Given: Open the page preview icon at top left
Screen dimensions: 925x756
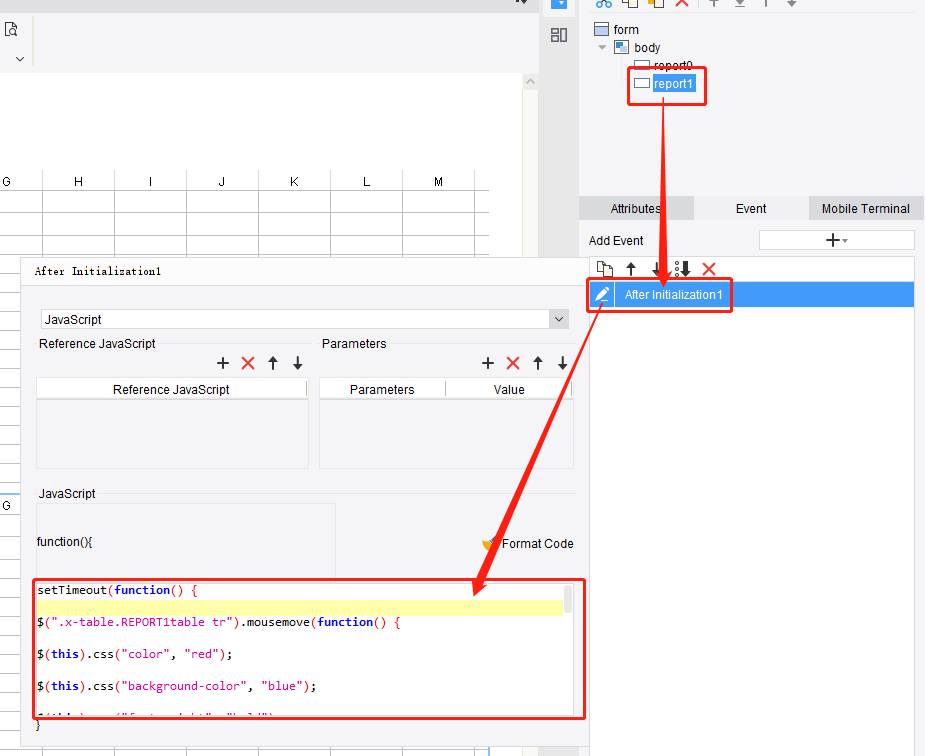Looking at the screenshot, I should pos(11,28).
